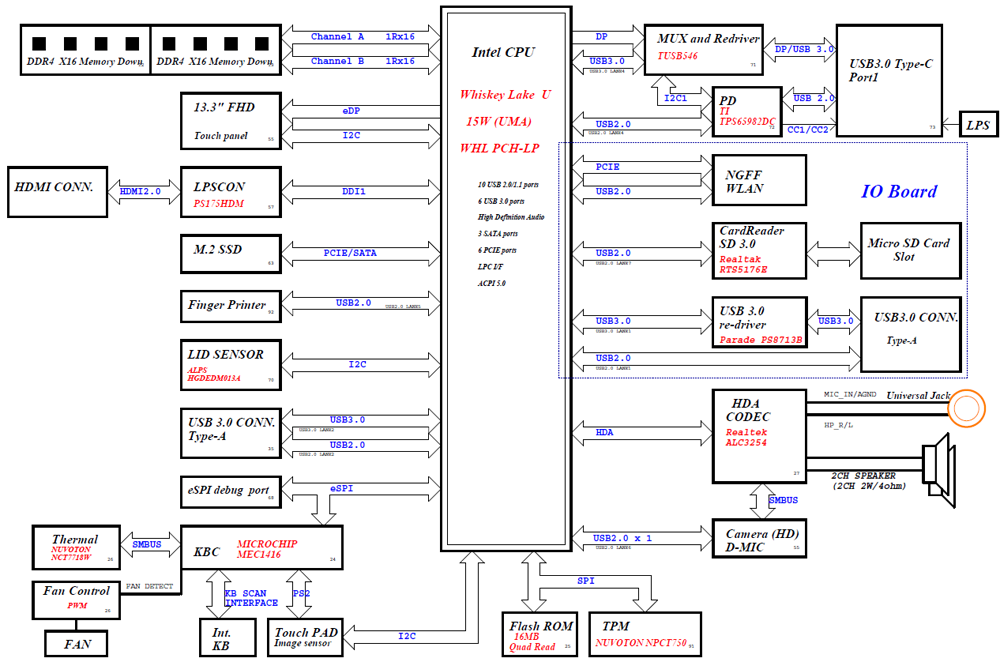This screenshot has height=662, width=1000.
Task: Click the 'MICROCHIP MEC1416' text
Action: coord(267,549)
